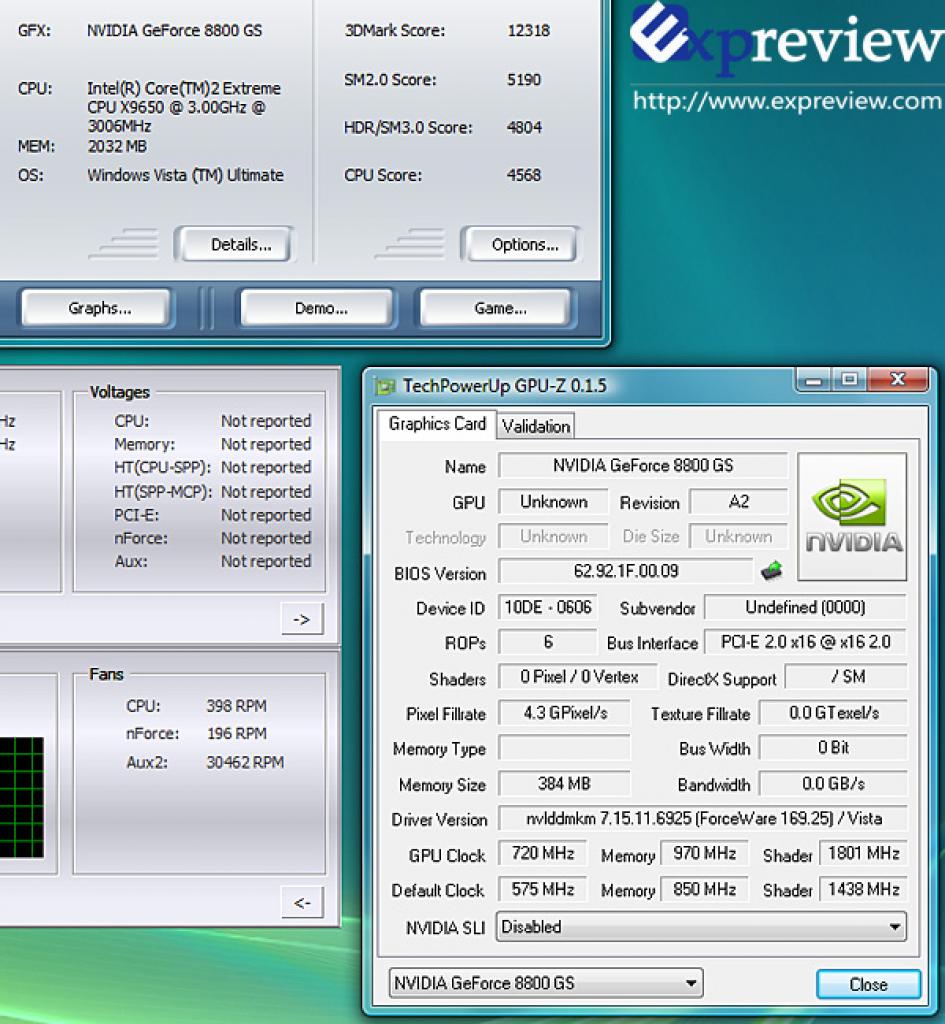Click the Revision A2 field
945x1024 pixels.
click(739, 502)
